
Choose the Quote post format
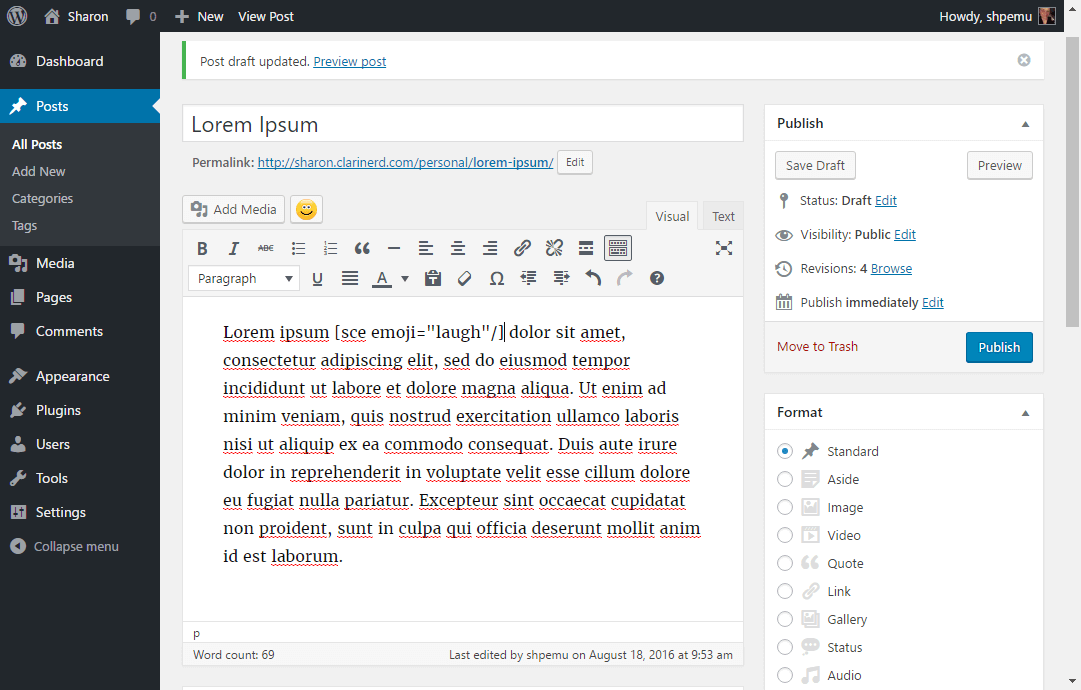785,563
